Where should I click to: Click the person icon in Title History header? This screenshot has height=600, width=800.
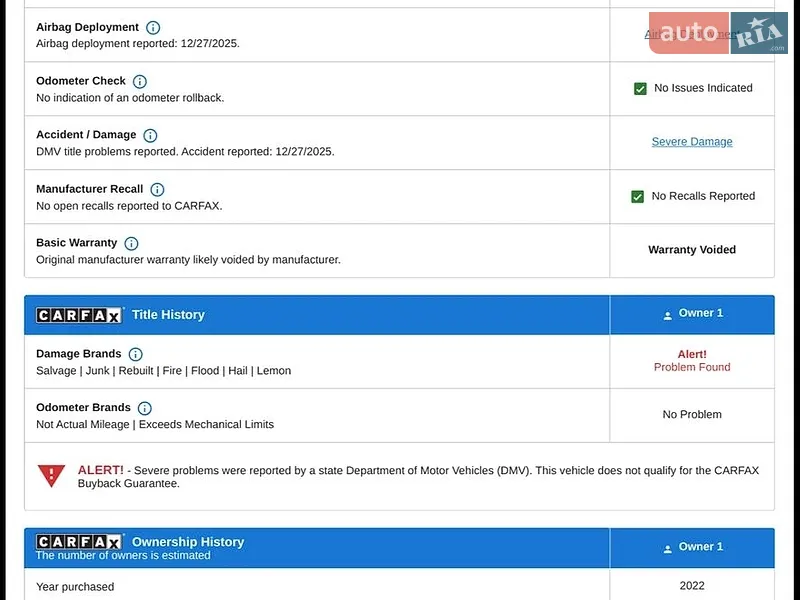point(667,316)
